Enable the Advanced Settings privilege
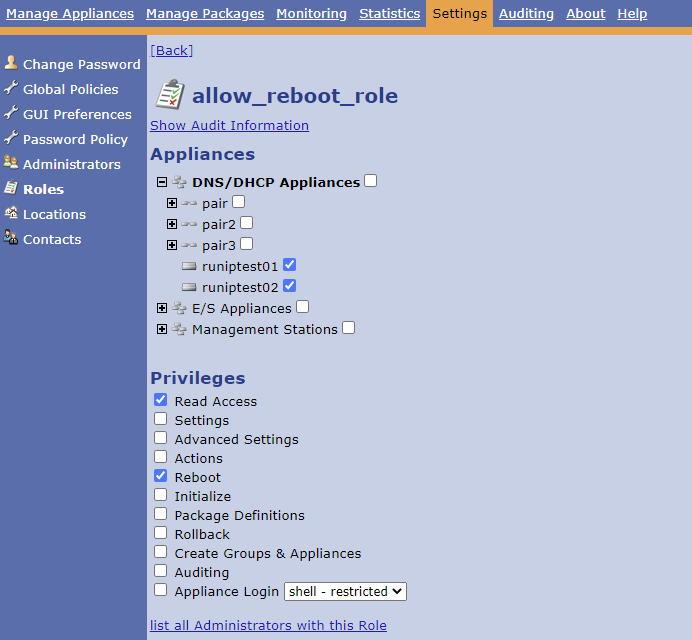Viewport: 692px width, 640px height. 161,438
